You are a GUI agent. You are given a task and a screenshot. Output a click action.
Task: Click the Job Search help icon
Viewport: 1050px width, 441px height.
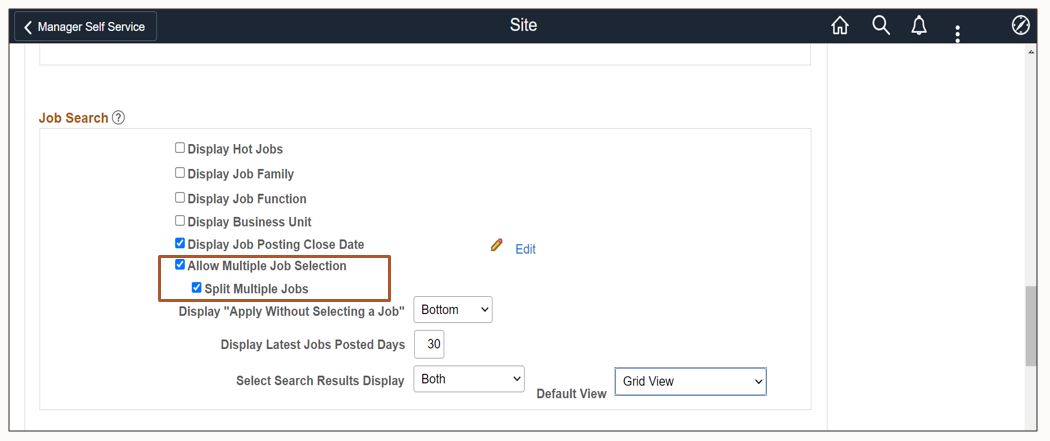(119, 118)
